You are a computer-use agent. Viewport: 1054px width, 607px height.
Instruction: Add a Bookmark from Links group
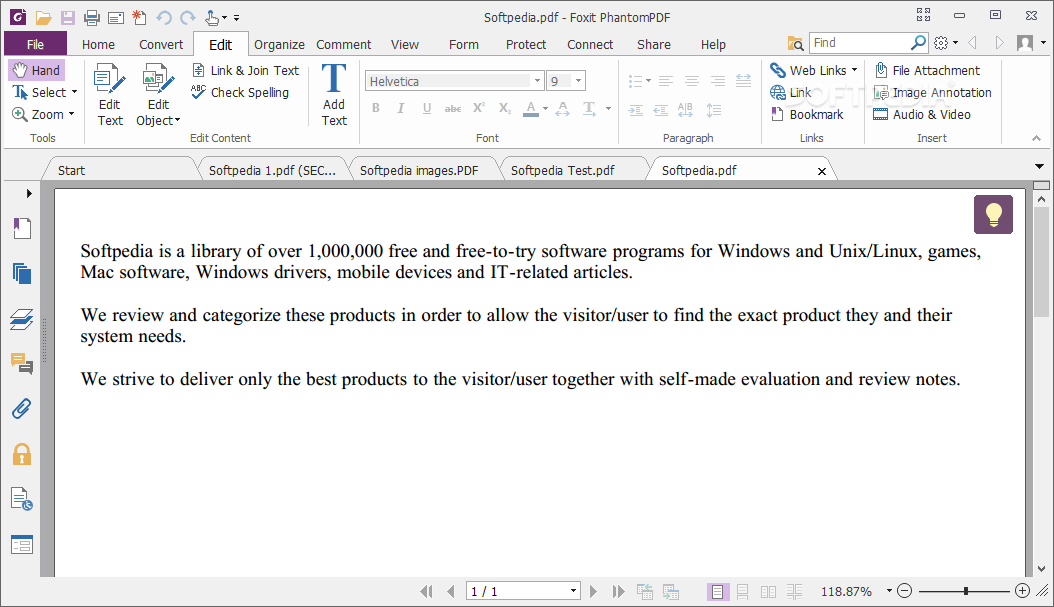tap(807, 115)
